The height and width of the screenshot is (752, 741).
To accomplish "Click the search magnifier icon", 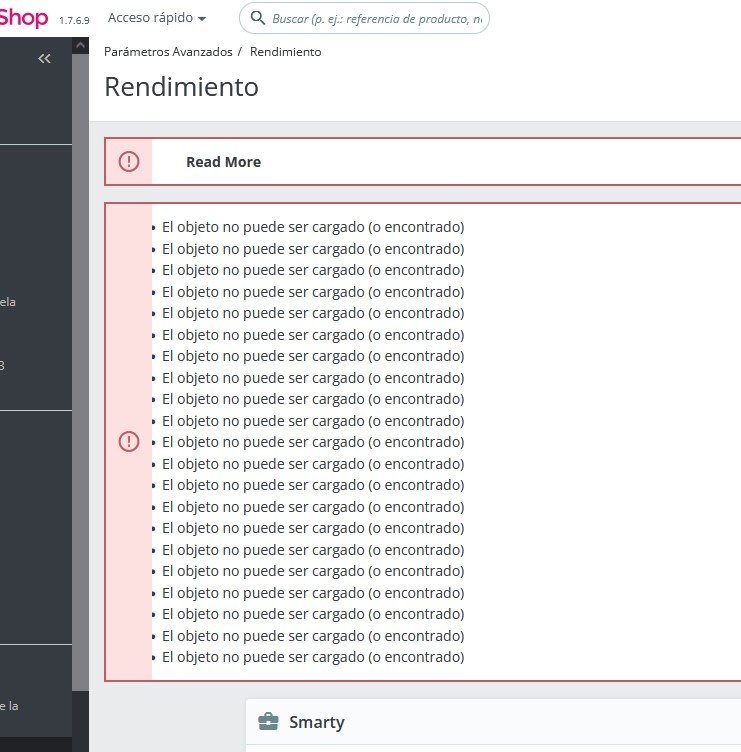I will pyautogui.click(x=258, y=18).
